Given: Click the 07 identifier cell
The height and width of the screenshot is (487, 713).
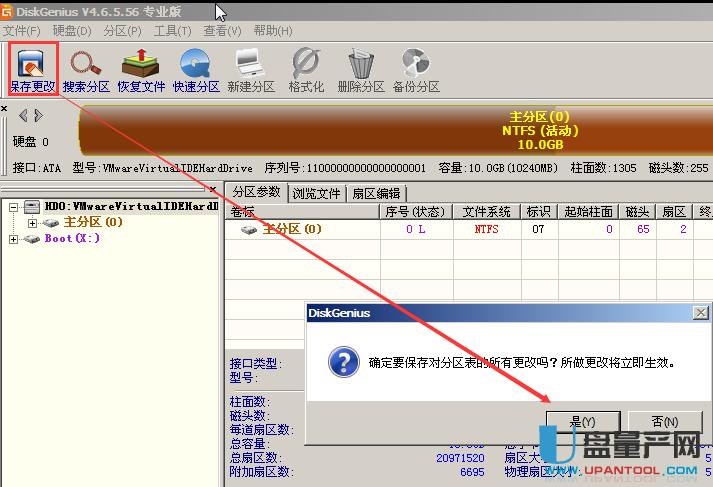Looking at the screenshot, I should click(539, 229).
